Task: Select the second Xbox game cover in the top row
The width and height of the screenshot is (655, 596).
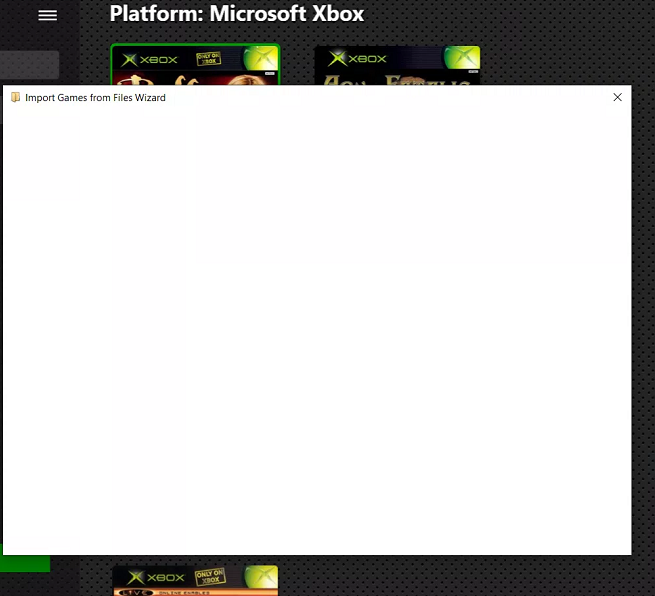Action: [x=397, y=66]
